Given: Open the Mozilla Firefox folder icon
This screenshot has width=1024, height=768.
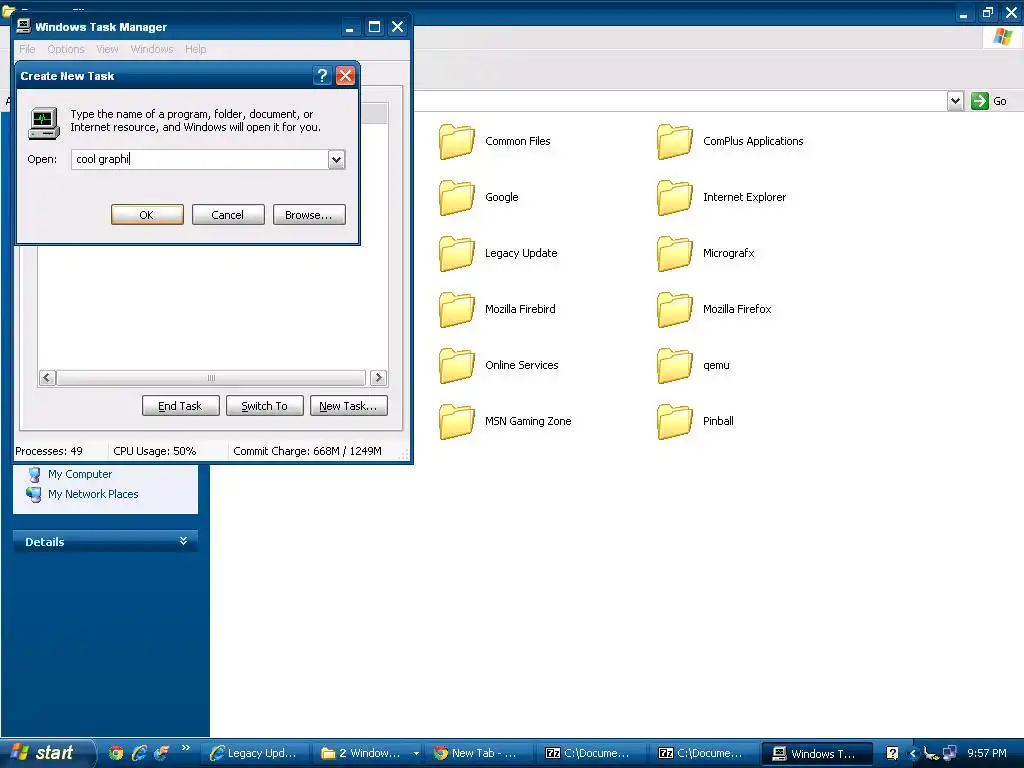Looking at the screenshot, I should click(675, 310).
